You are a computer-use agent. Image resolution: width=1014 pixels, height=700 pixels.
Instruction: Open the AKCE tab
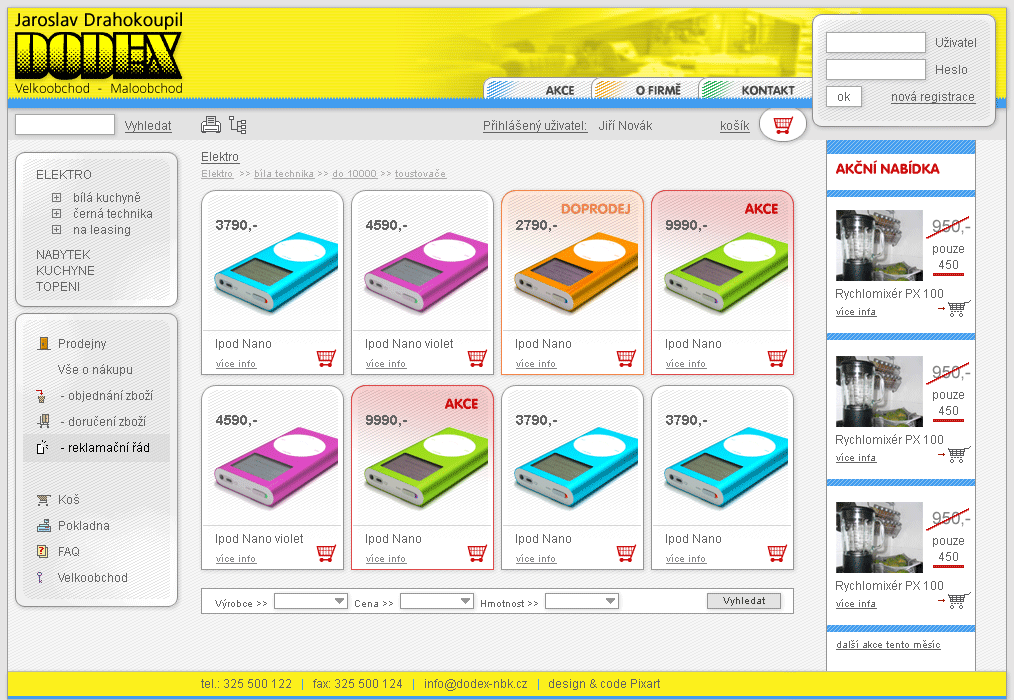pyautogui.click(x=539, y=89)
